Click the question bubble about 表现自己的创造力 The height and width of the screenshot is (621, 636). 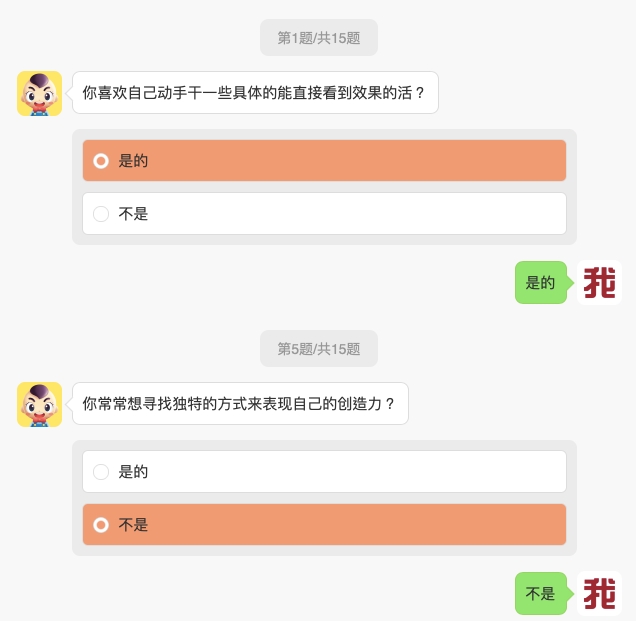(240, 403)
